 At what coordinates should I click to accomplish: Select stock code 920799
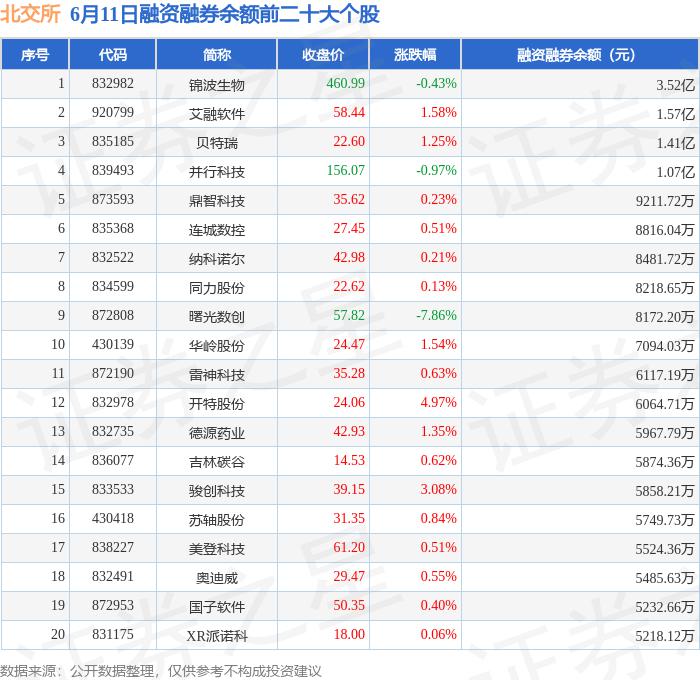point(112,113)
